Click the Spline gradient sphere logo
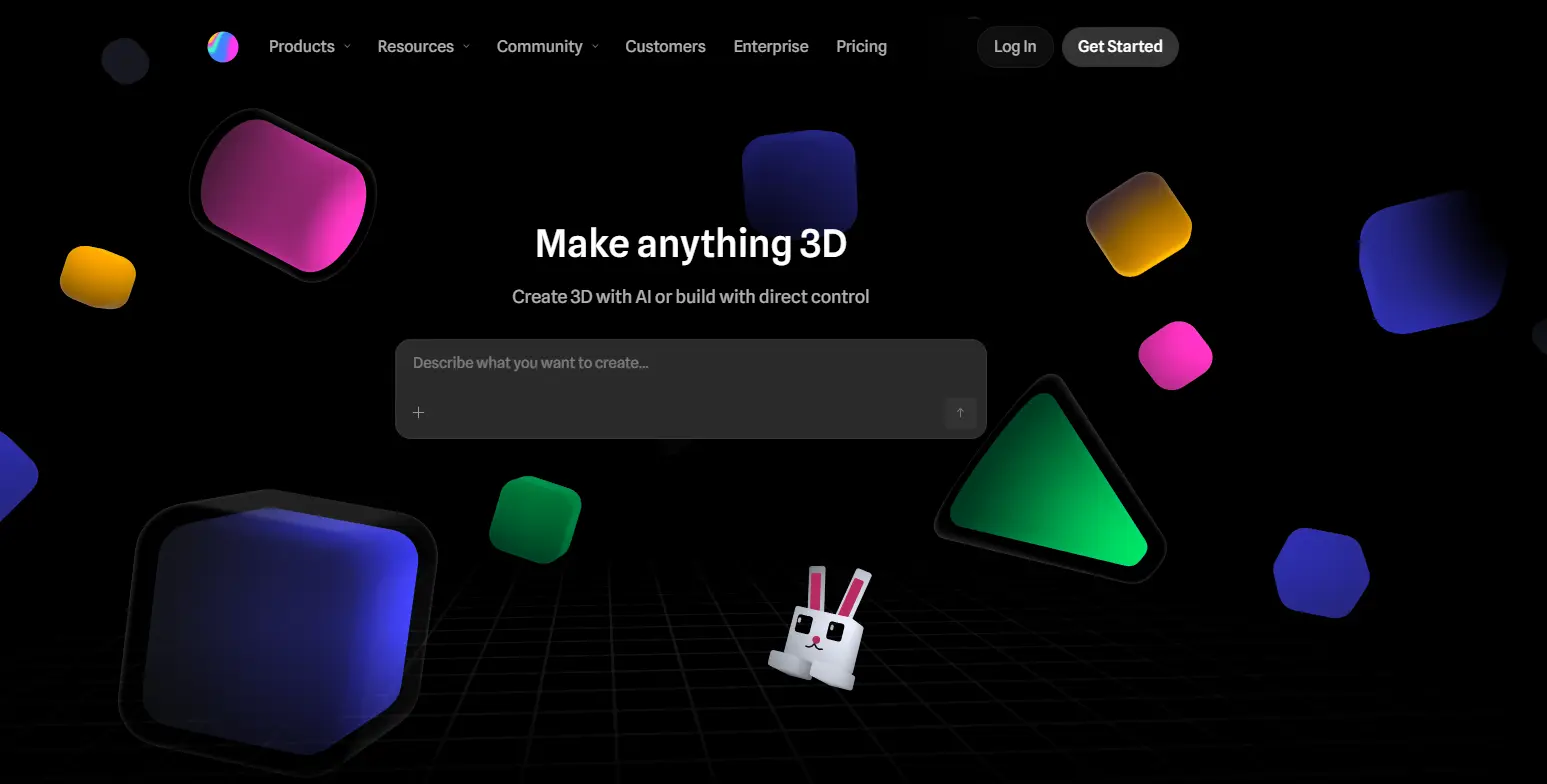 223,47
